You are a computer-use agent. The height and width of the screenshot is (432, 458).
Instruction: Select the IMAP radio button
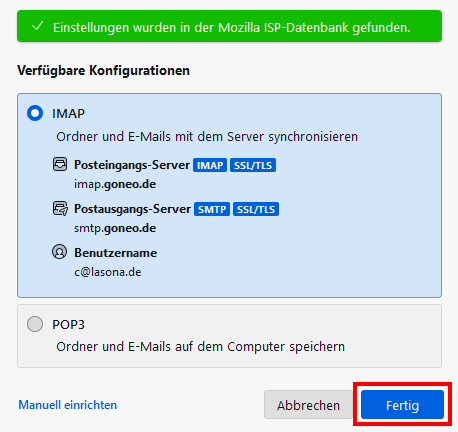coord(35,113)
